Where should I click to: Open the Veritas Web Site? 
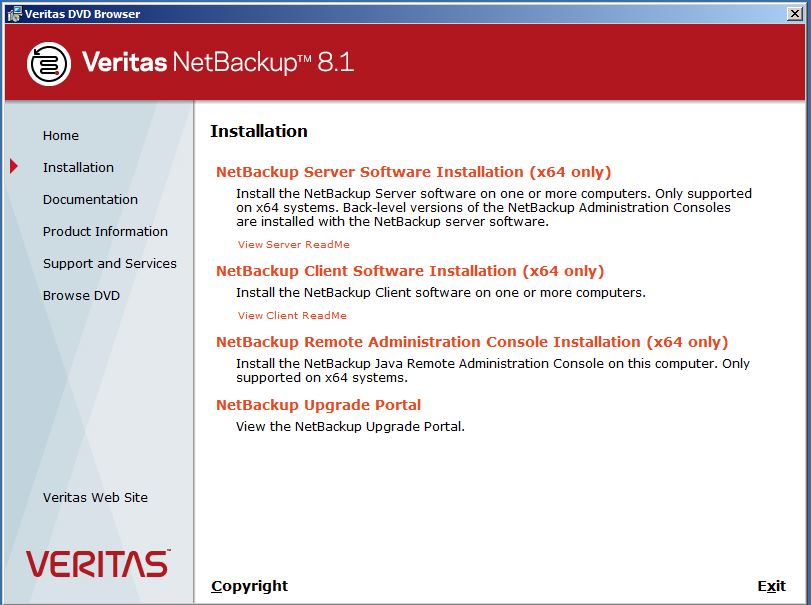(x=94, y=497)
